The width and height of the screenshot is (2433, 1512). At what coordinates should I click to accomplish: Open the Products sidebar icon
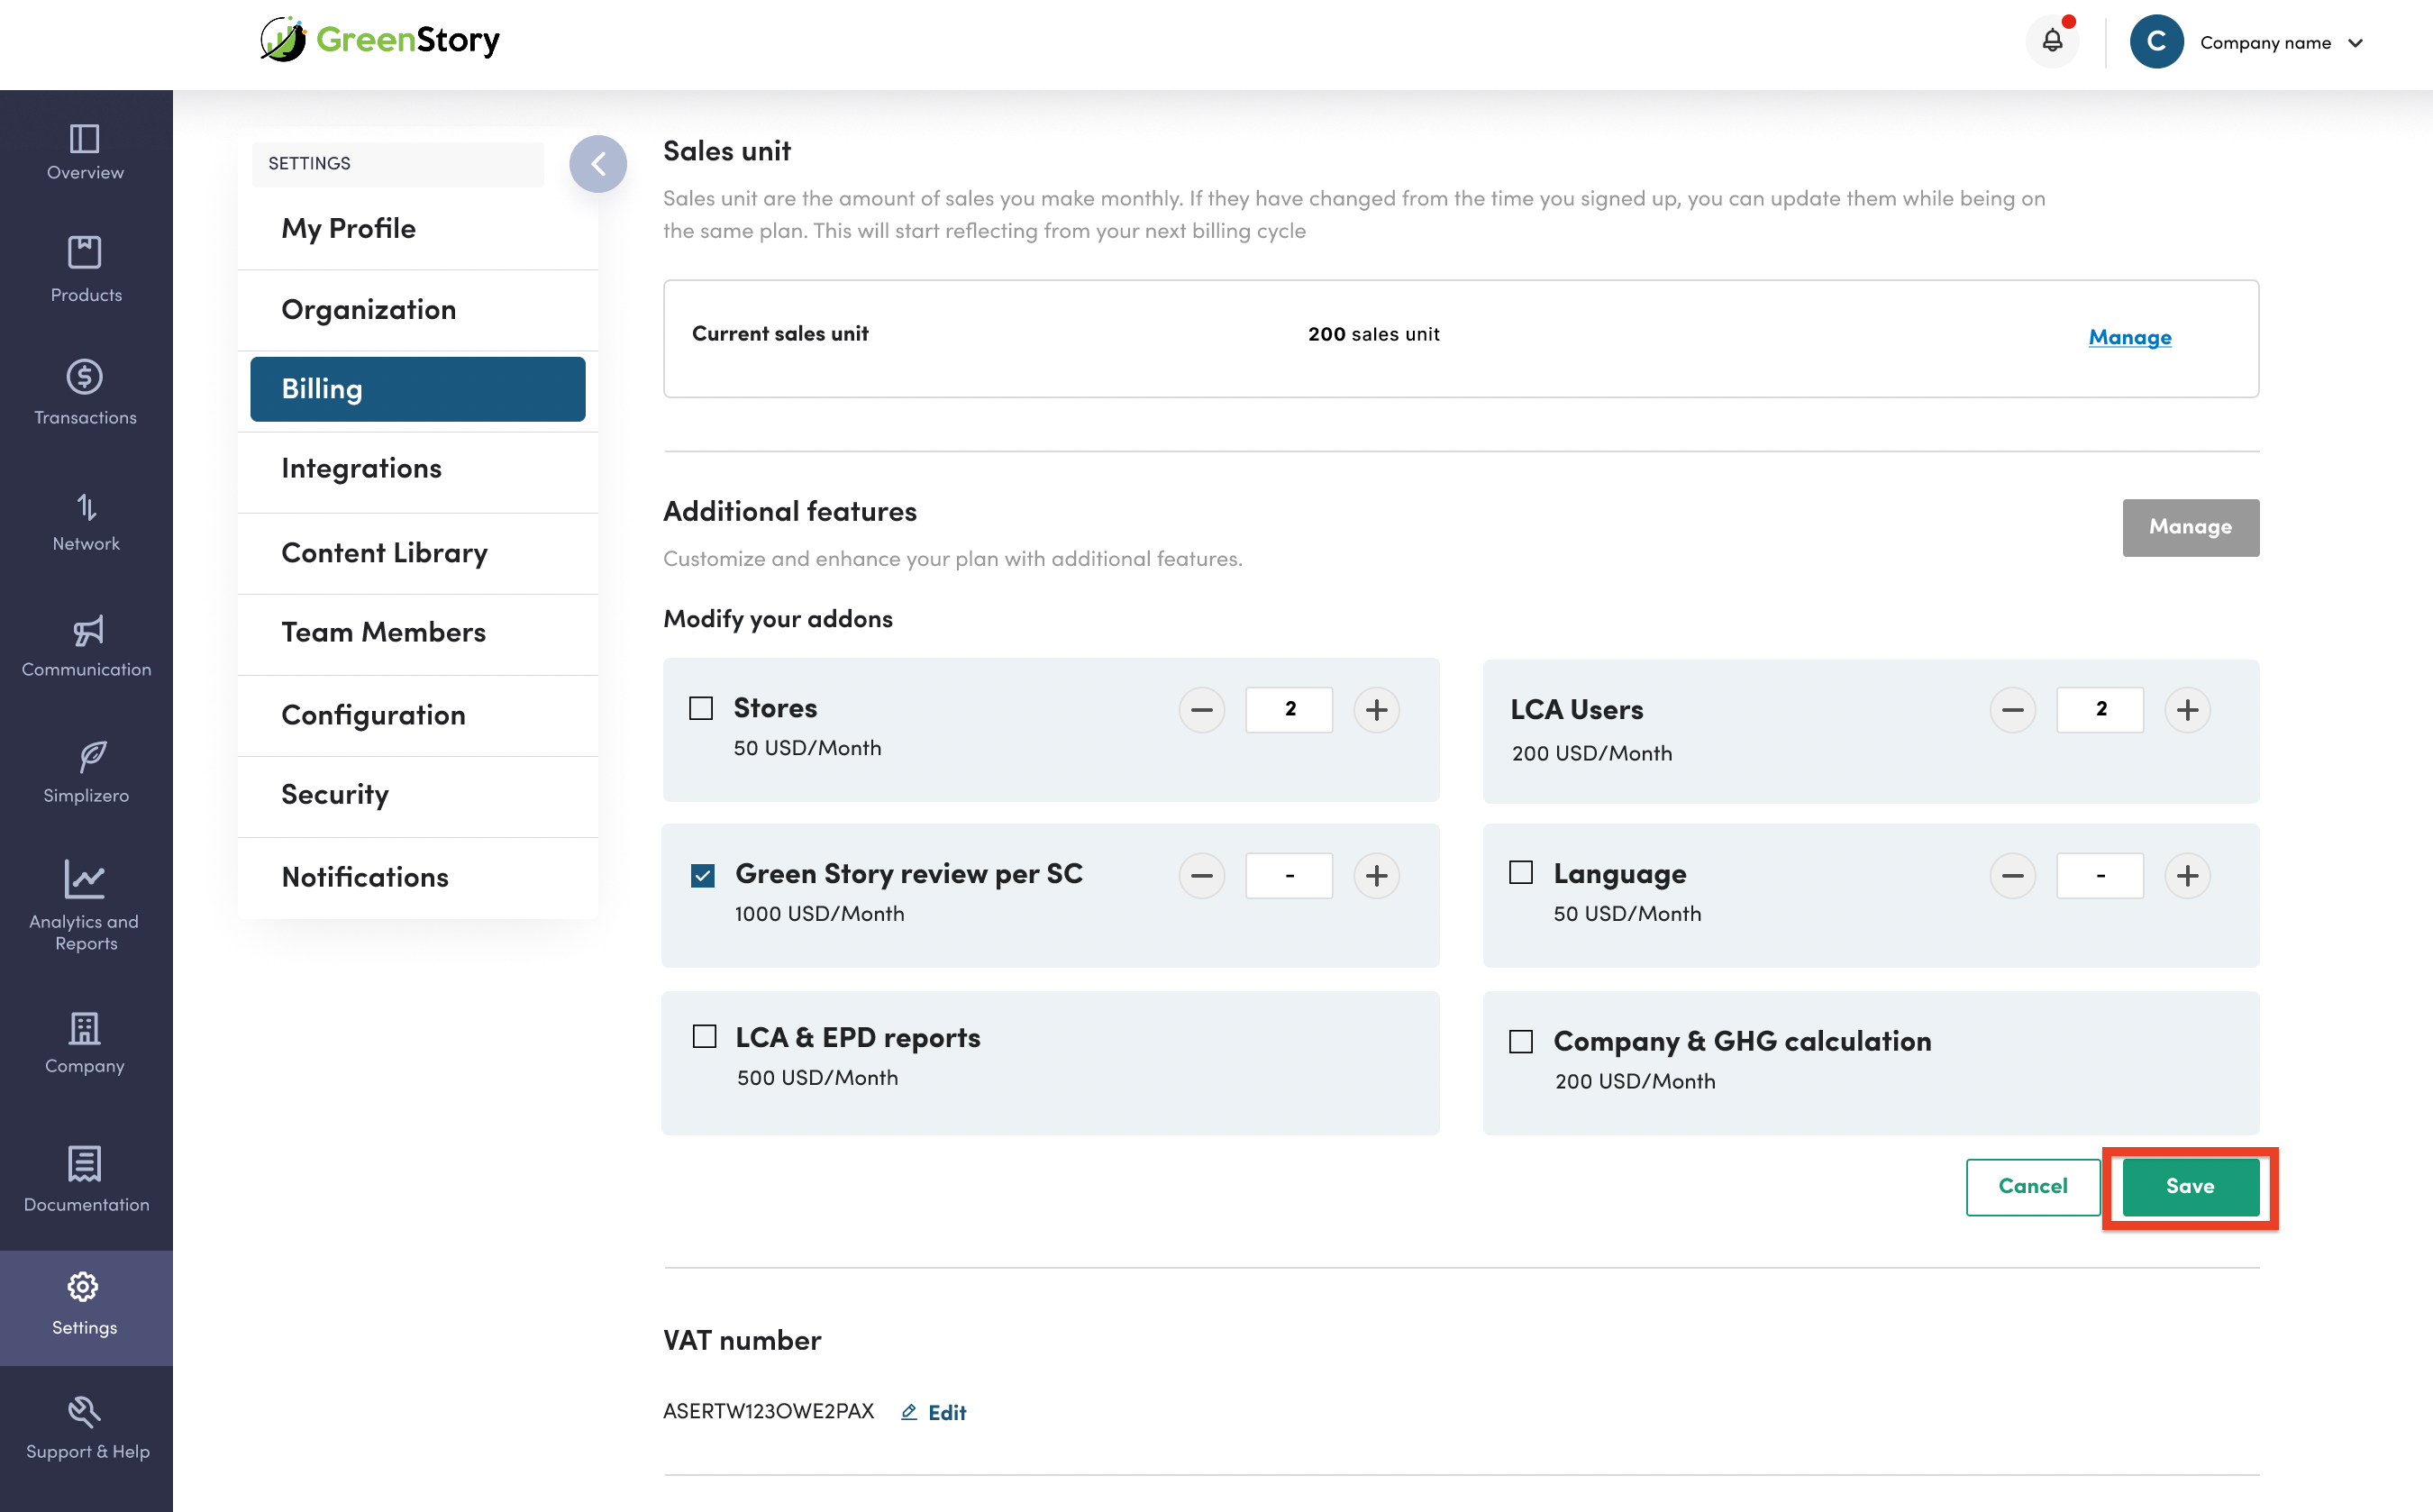pyautogui.click(x=85, y=253)
